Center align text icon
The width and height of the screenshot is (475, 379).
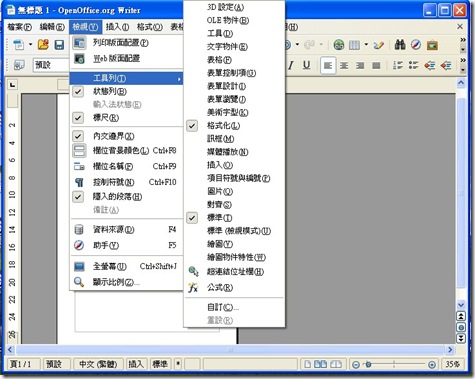point(344,65)
